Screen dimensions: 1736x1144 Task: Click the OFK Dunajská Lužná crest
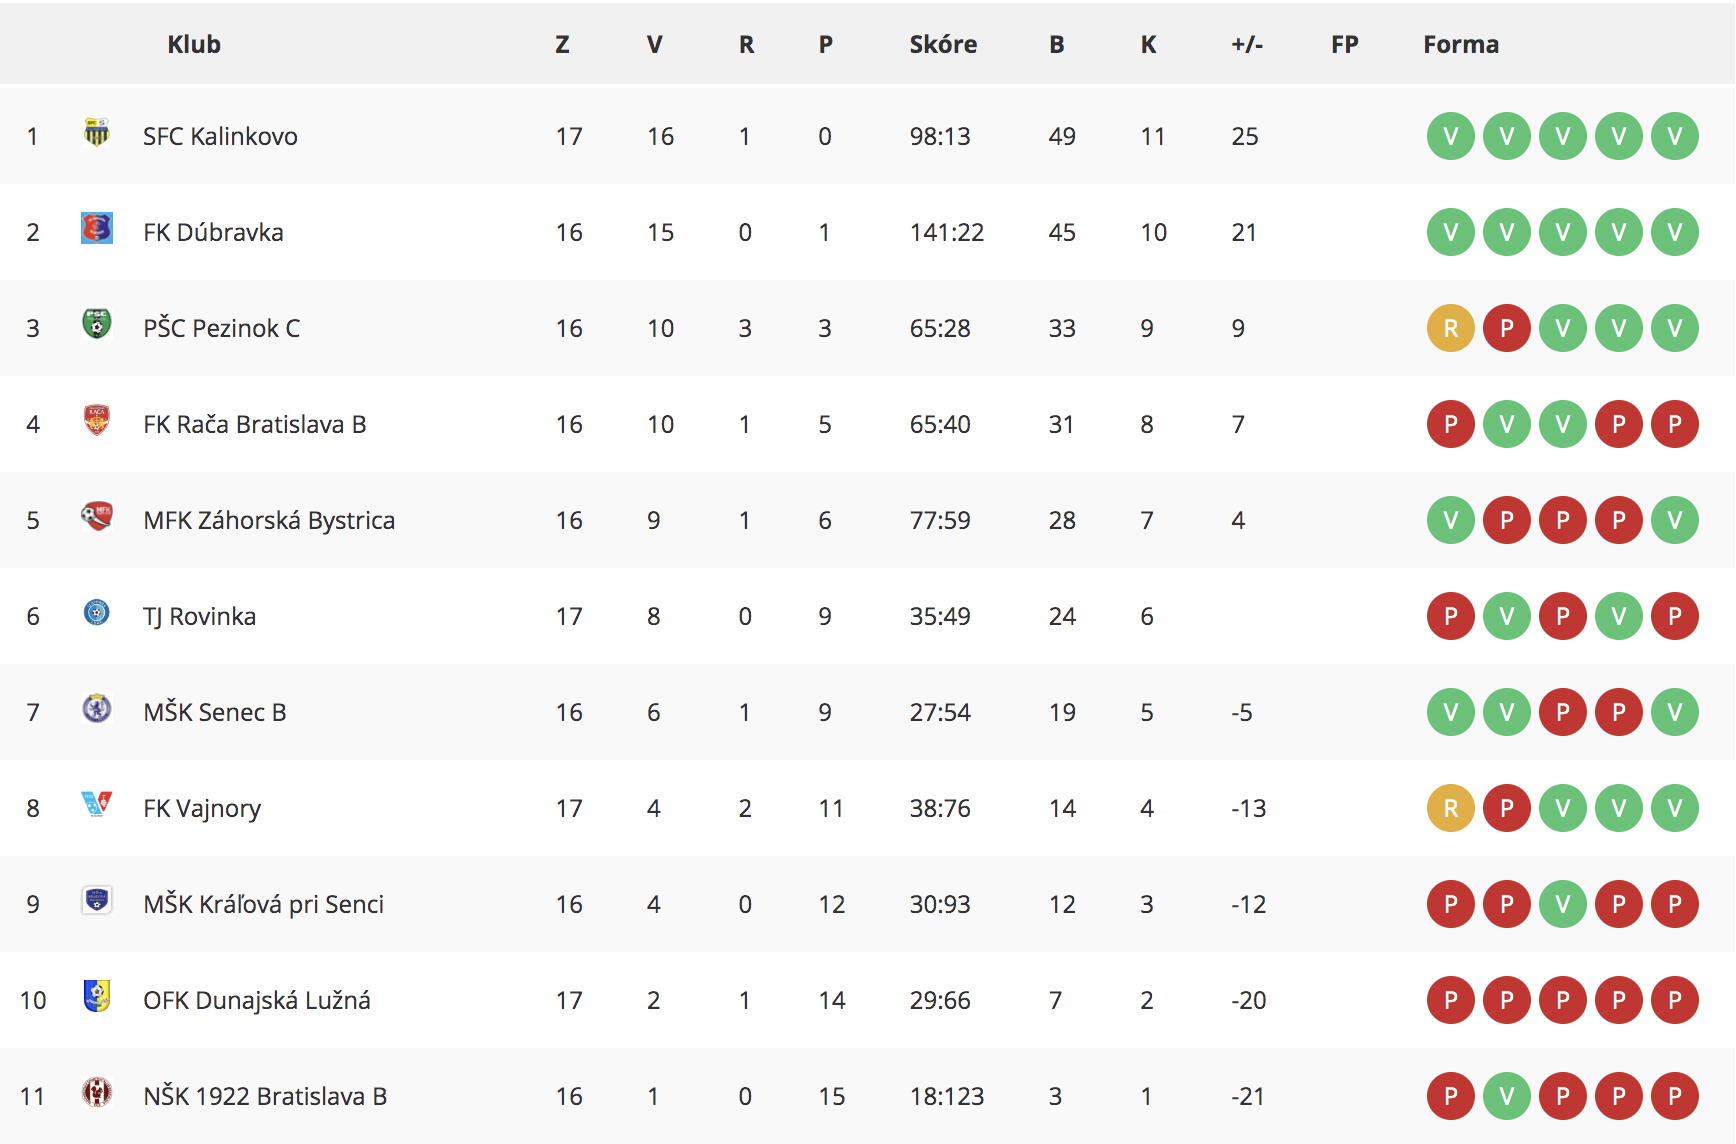[97, 997]
